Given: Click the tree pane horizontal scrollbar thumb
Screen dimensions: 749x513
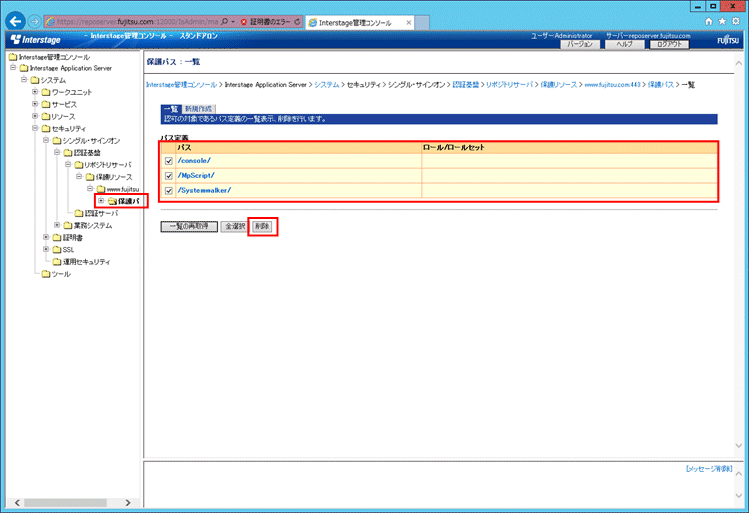Looking at the screenshot, I should tap(65, 502).
